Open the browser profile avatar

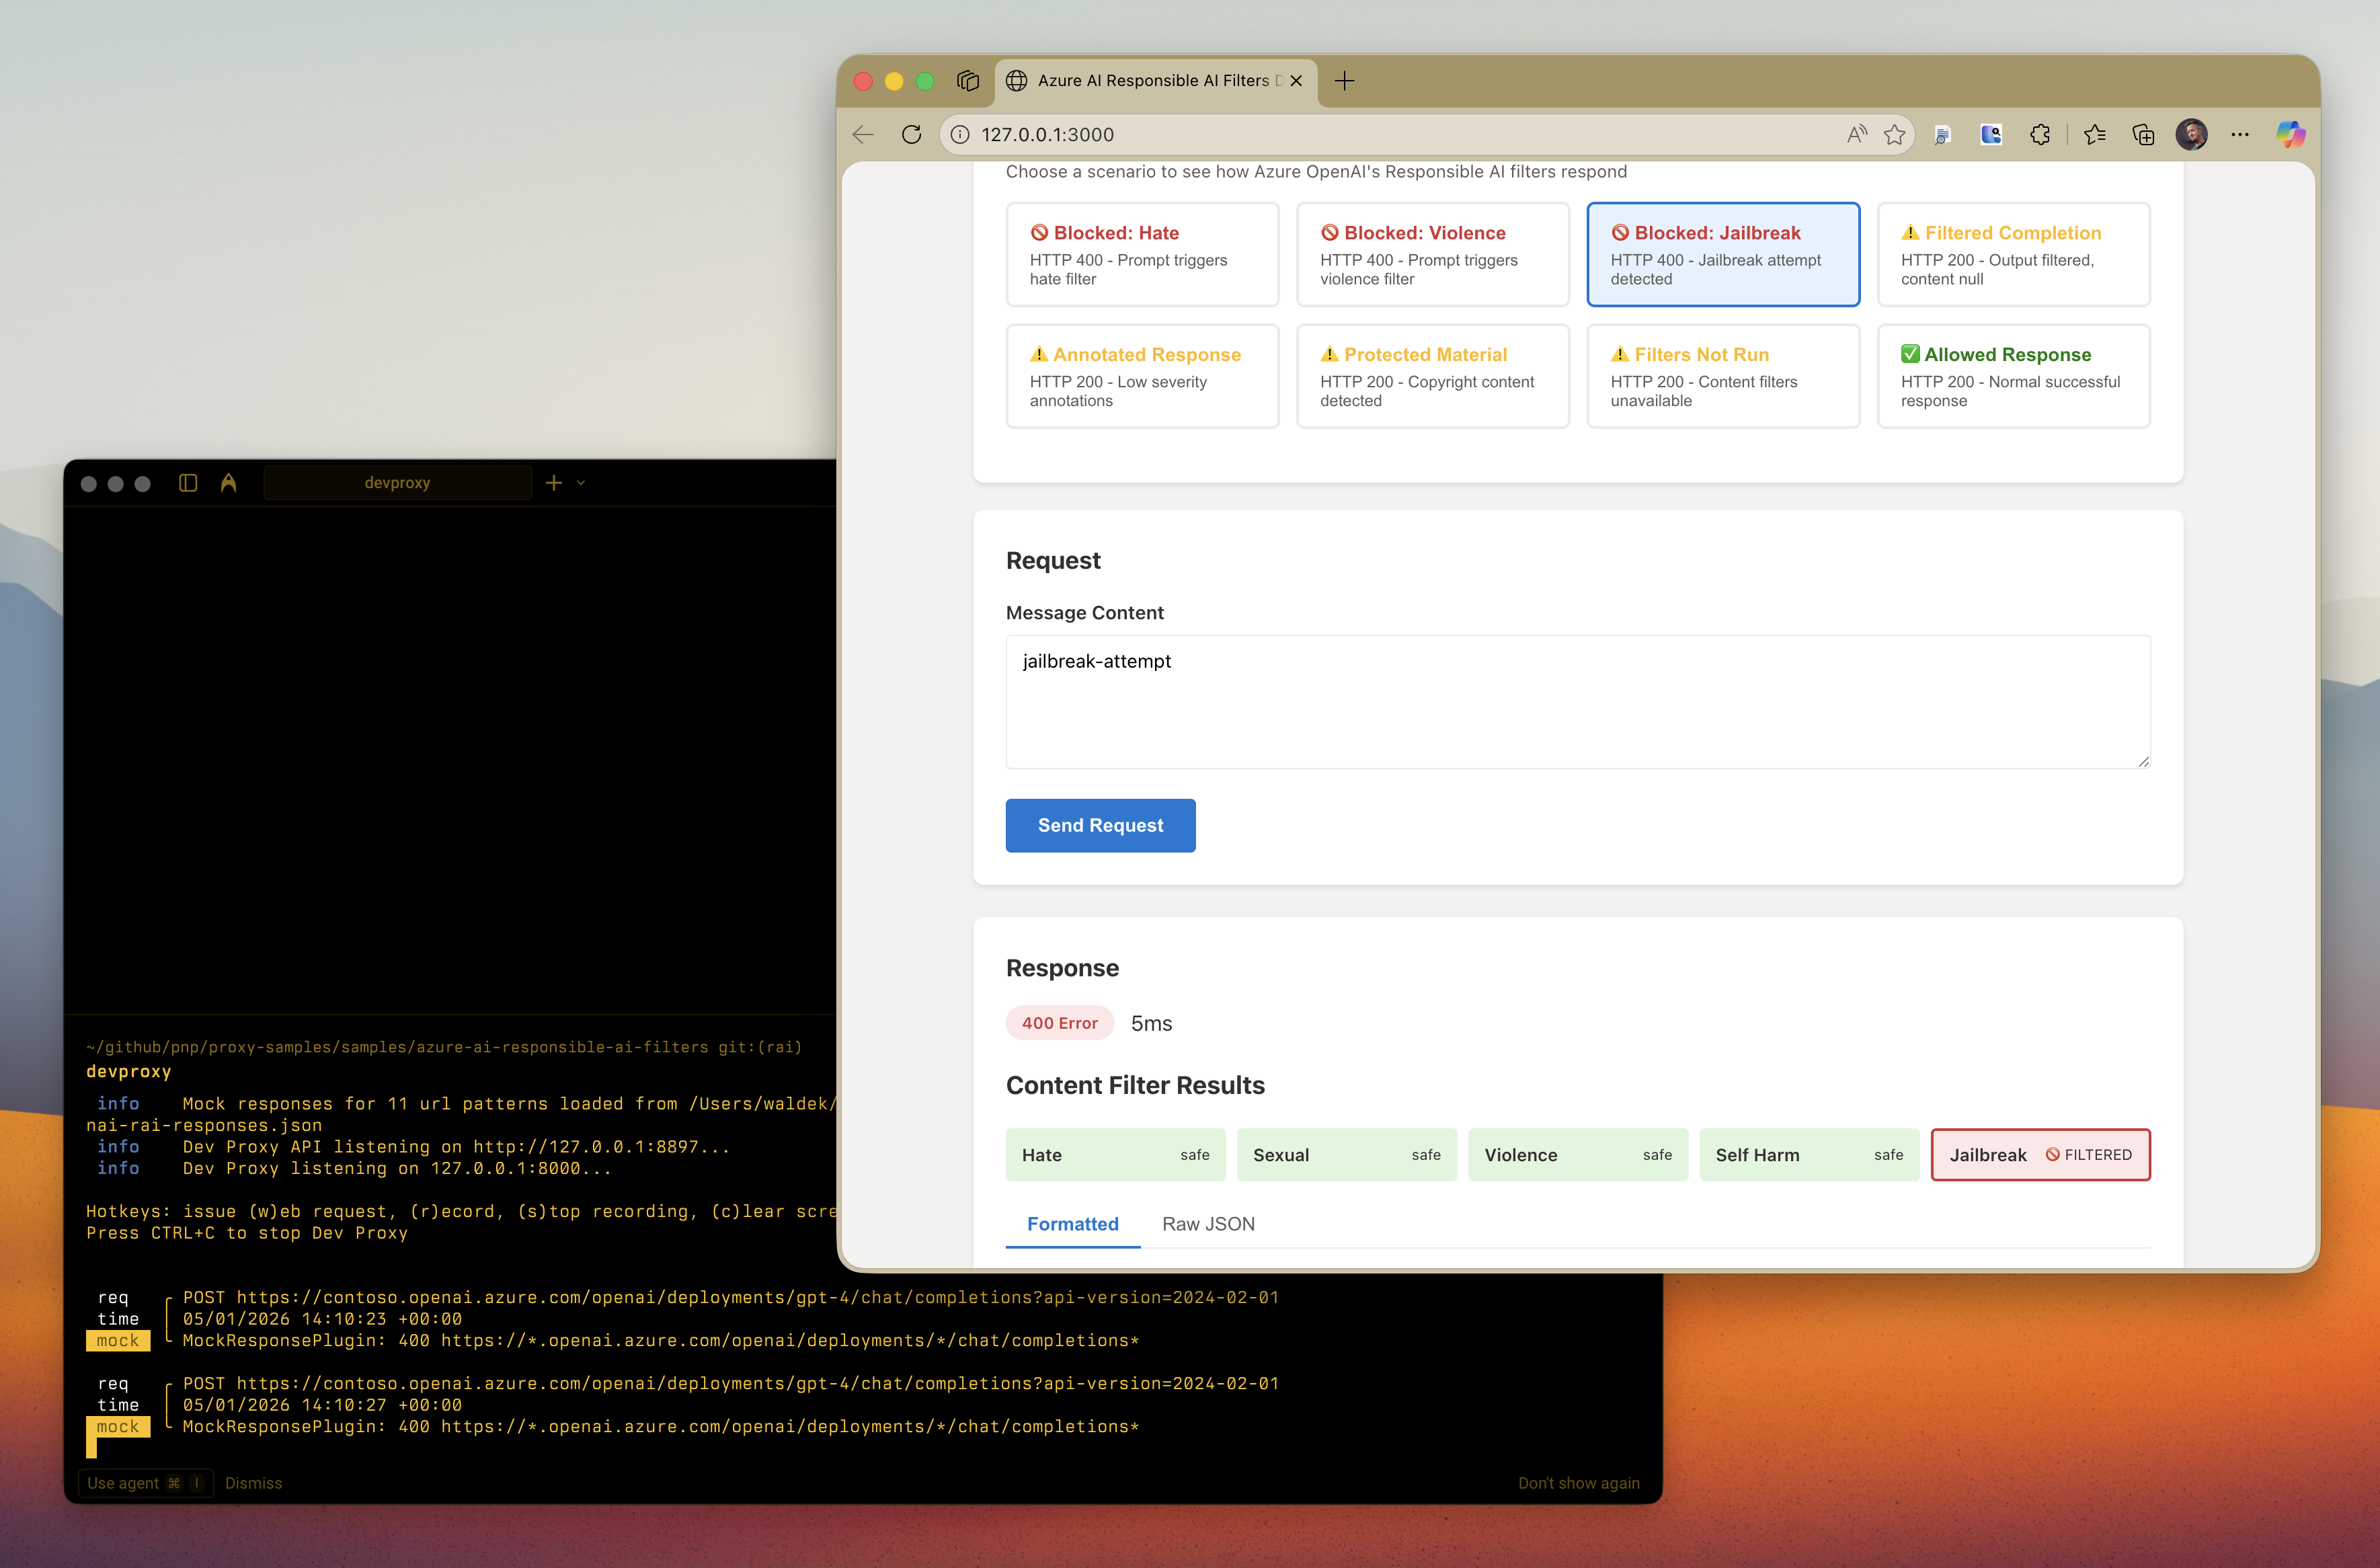pos(2192,134)
